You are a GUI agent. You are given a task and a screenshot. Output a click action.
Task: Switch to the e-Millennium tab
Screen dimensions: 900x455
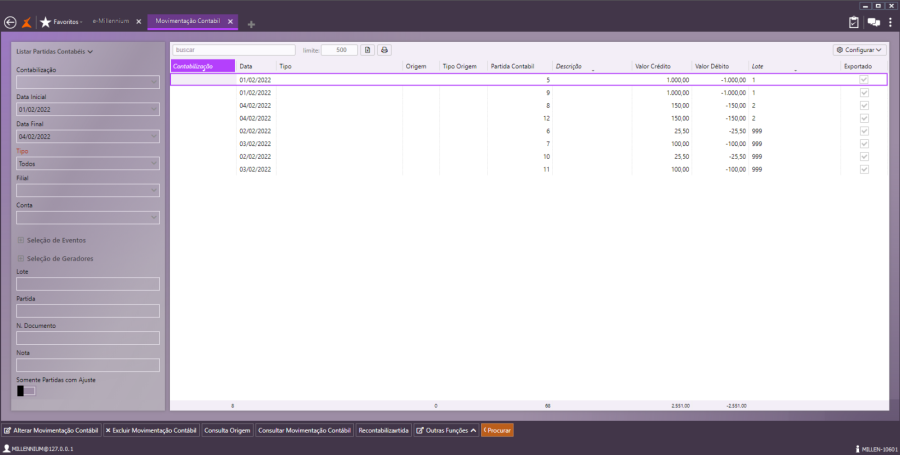click(111, 21)
